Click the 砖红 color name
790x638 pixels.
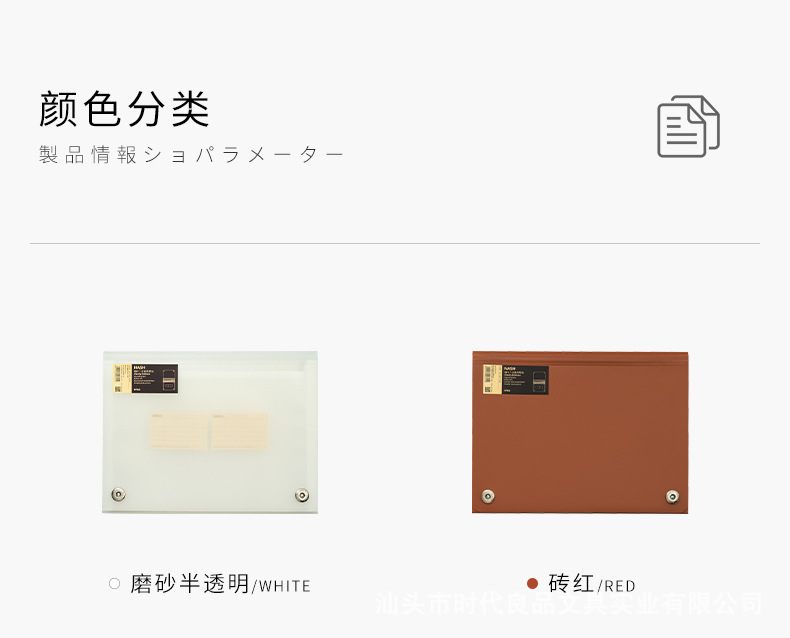[572, 584]
